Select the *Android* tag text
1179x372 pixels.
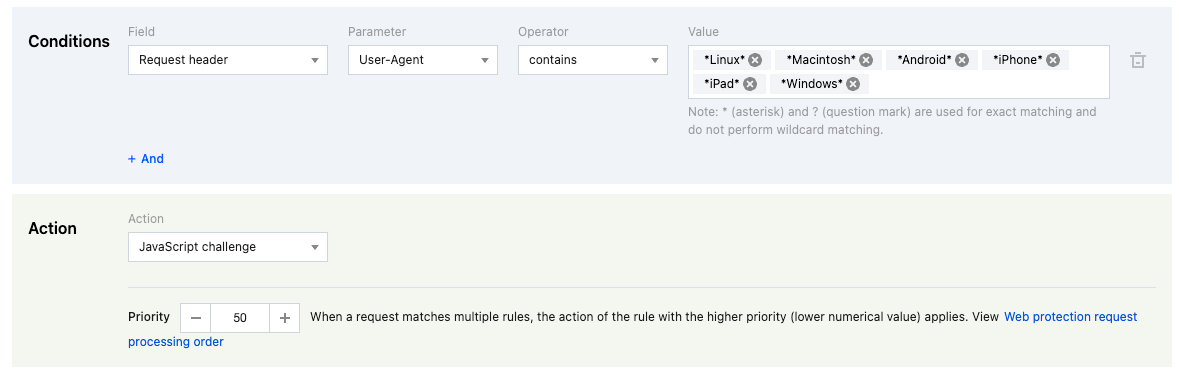click(x=924, y=60)
